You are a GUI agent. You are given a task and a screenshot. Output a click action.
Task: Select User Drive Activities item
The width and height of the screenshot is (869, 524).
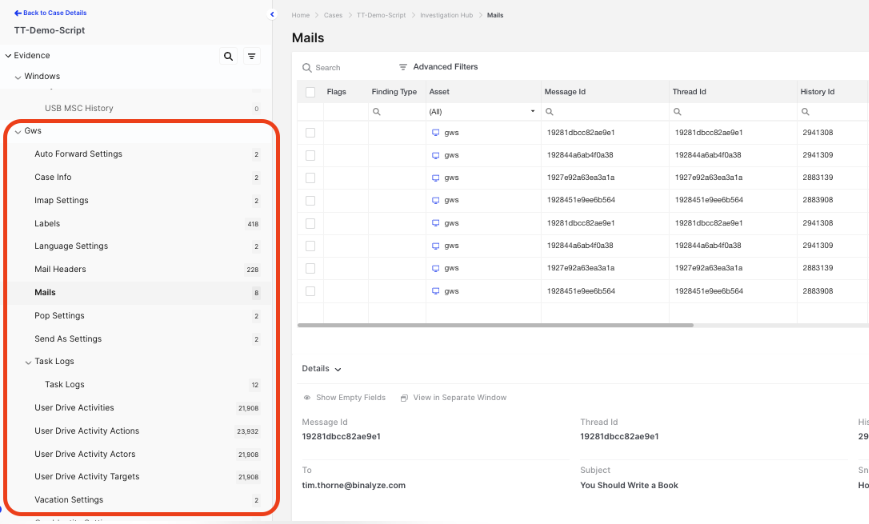[74, 408]
